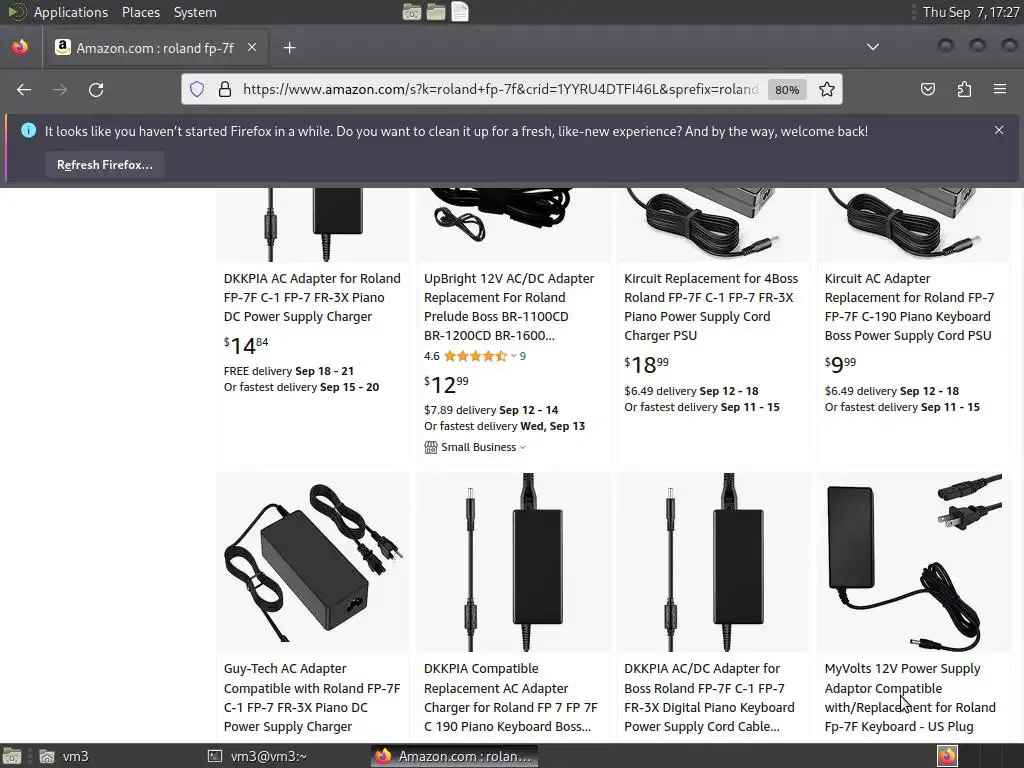Select the Amazon.com : roland fp-7f tab

pyautogui.click(x=155, y=48)
